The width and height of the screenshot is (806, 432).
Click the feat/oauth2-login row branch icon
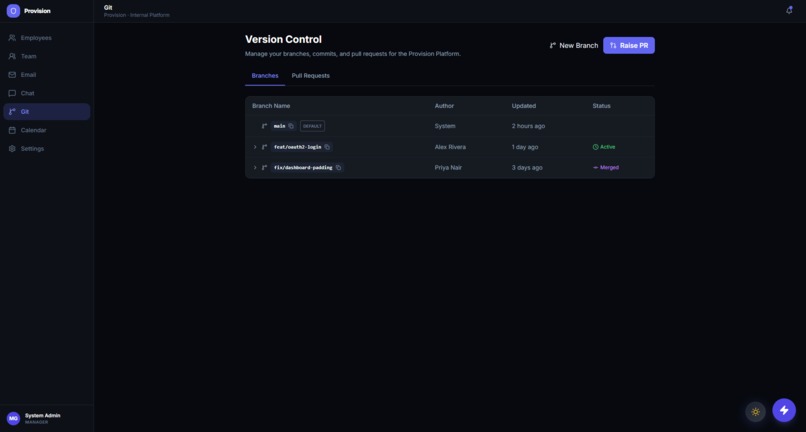pyautogui.click(x=264, y=147)
